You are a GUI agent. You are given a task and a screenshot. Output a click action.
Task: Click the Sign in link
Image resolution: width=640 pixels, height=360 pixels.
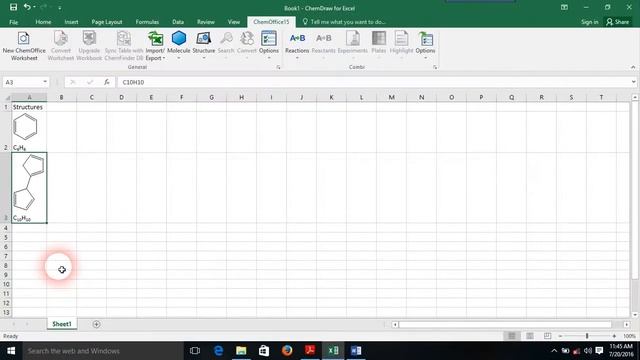coord(589,22)
